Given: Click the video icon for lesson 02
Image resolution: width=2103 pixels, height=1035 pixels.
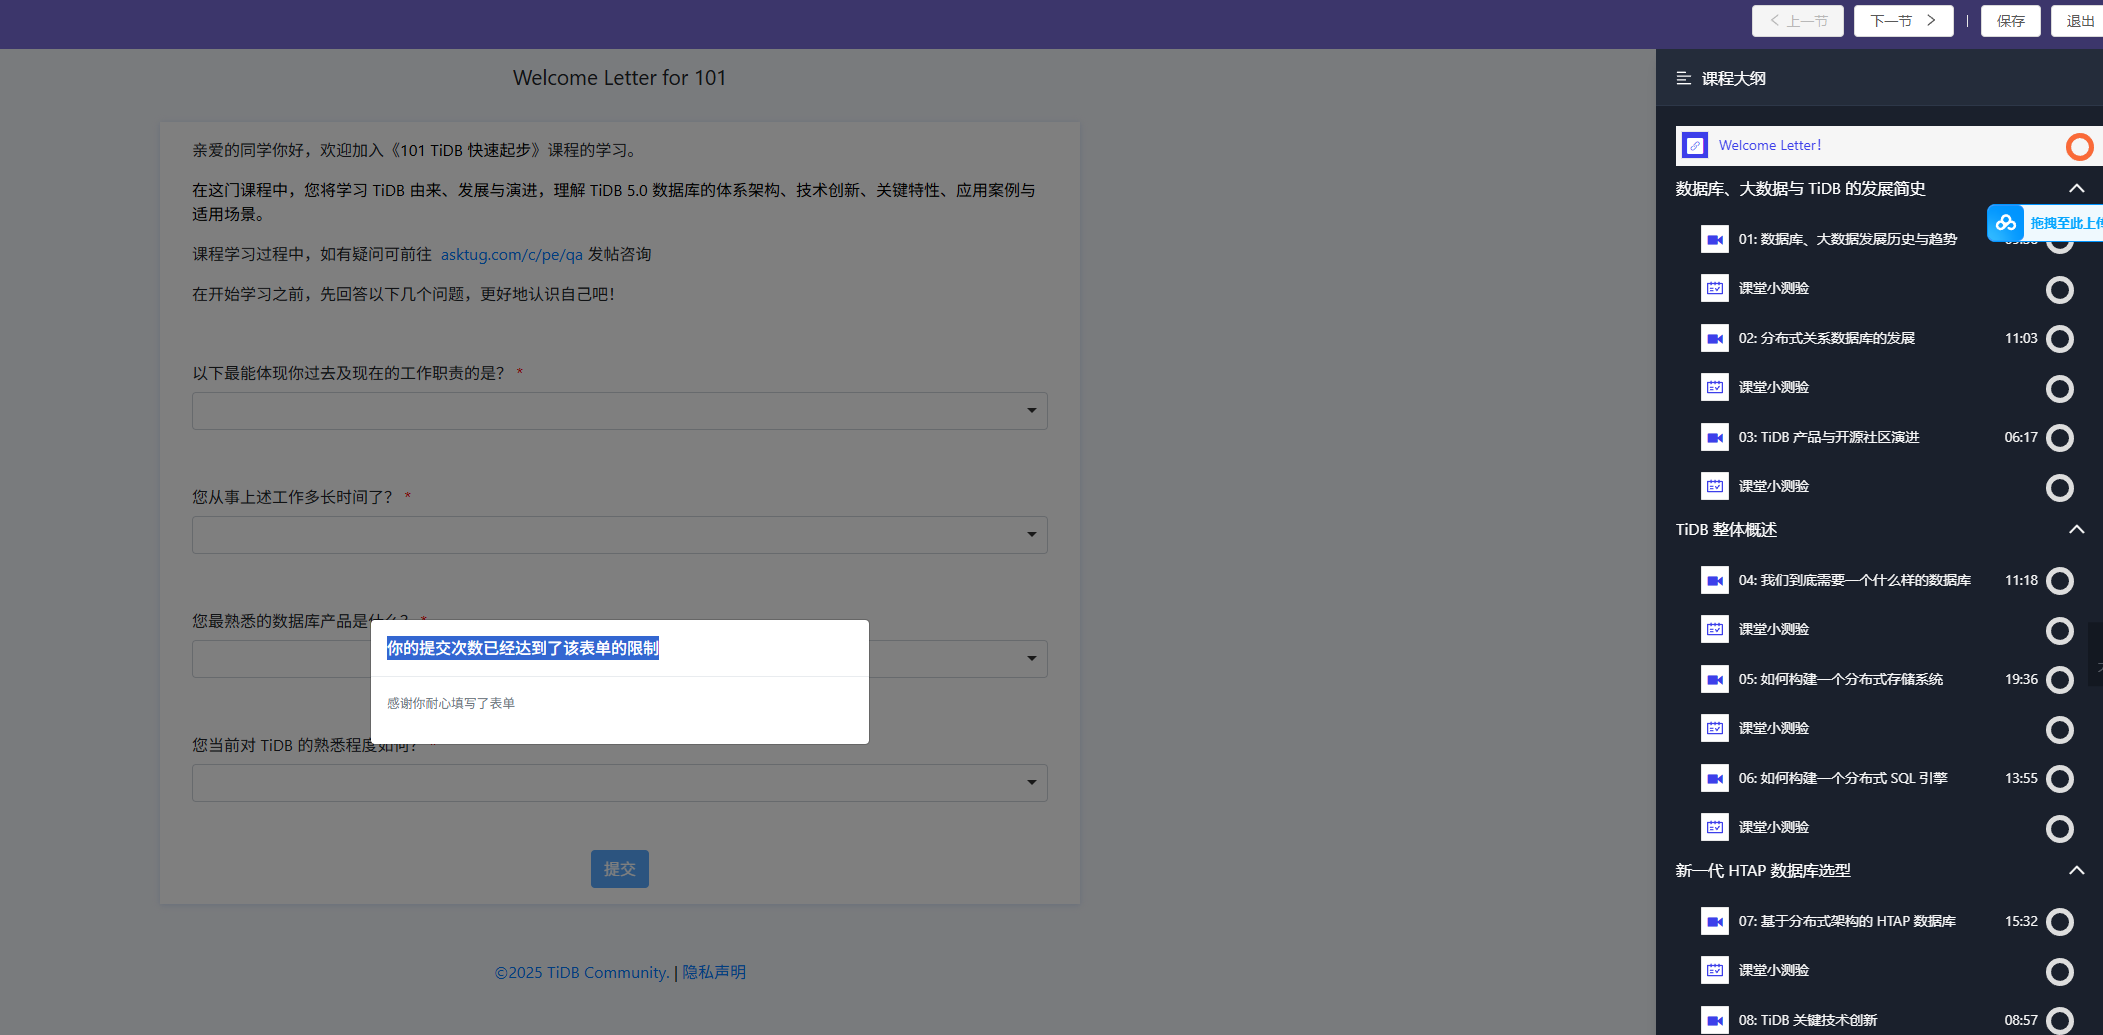Looking at the screenshot, I should coord(1715,338).
